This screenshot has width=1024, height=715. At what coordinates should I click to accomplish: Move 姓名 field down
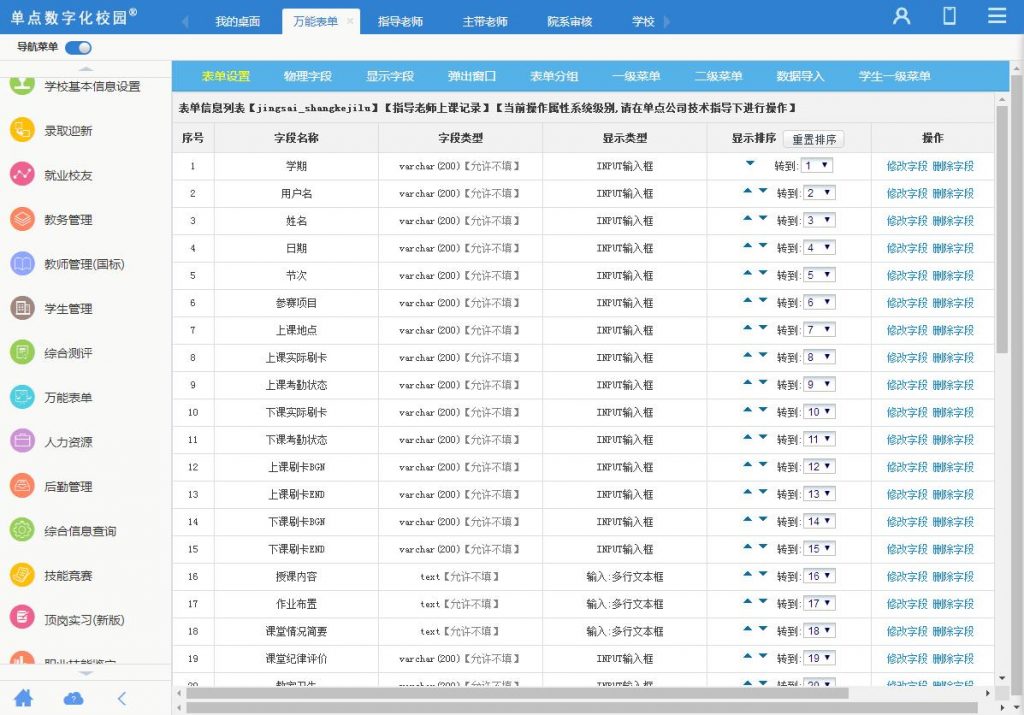763,218
